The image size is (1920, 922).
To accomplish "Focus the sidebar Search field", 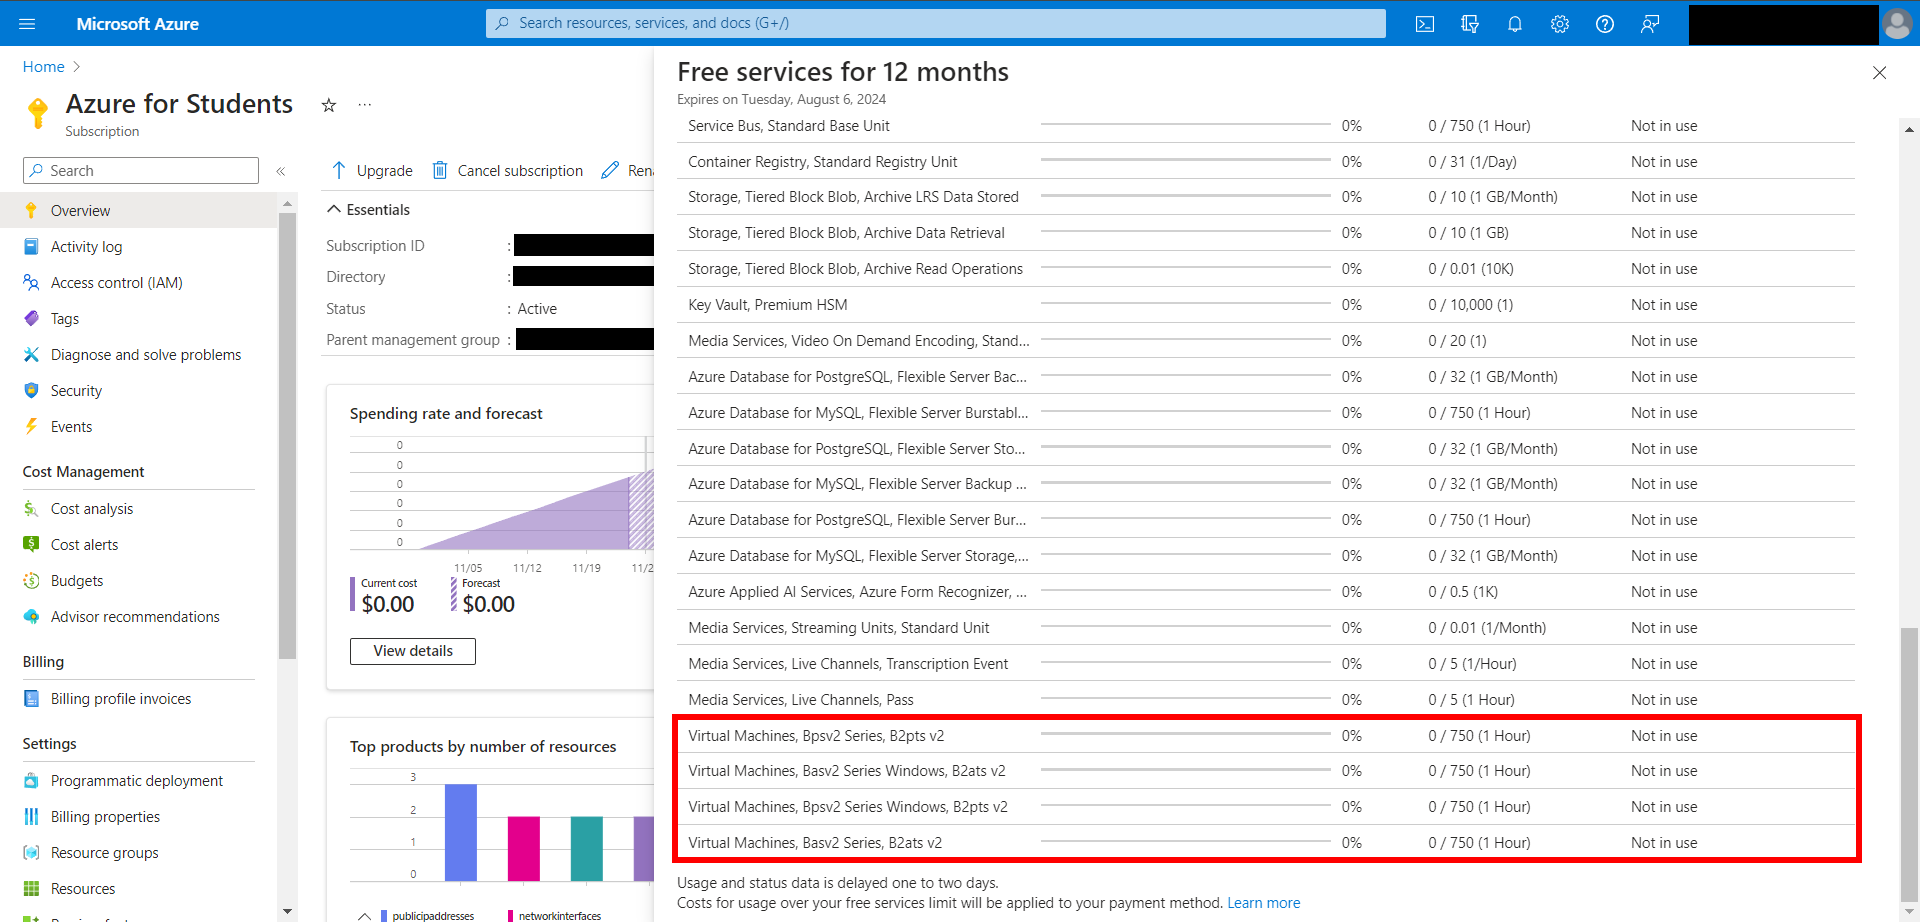I will point(141,171).
